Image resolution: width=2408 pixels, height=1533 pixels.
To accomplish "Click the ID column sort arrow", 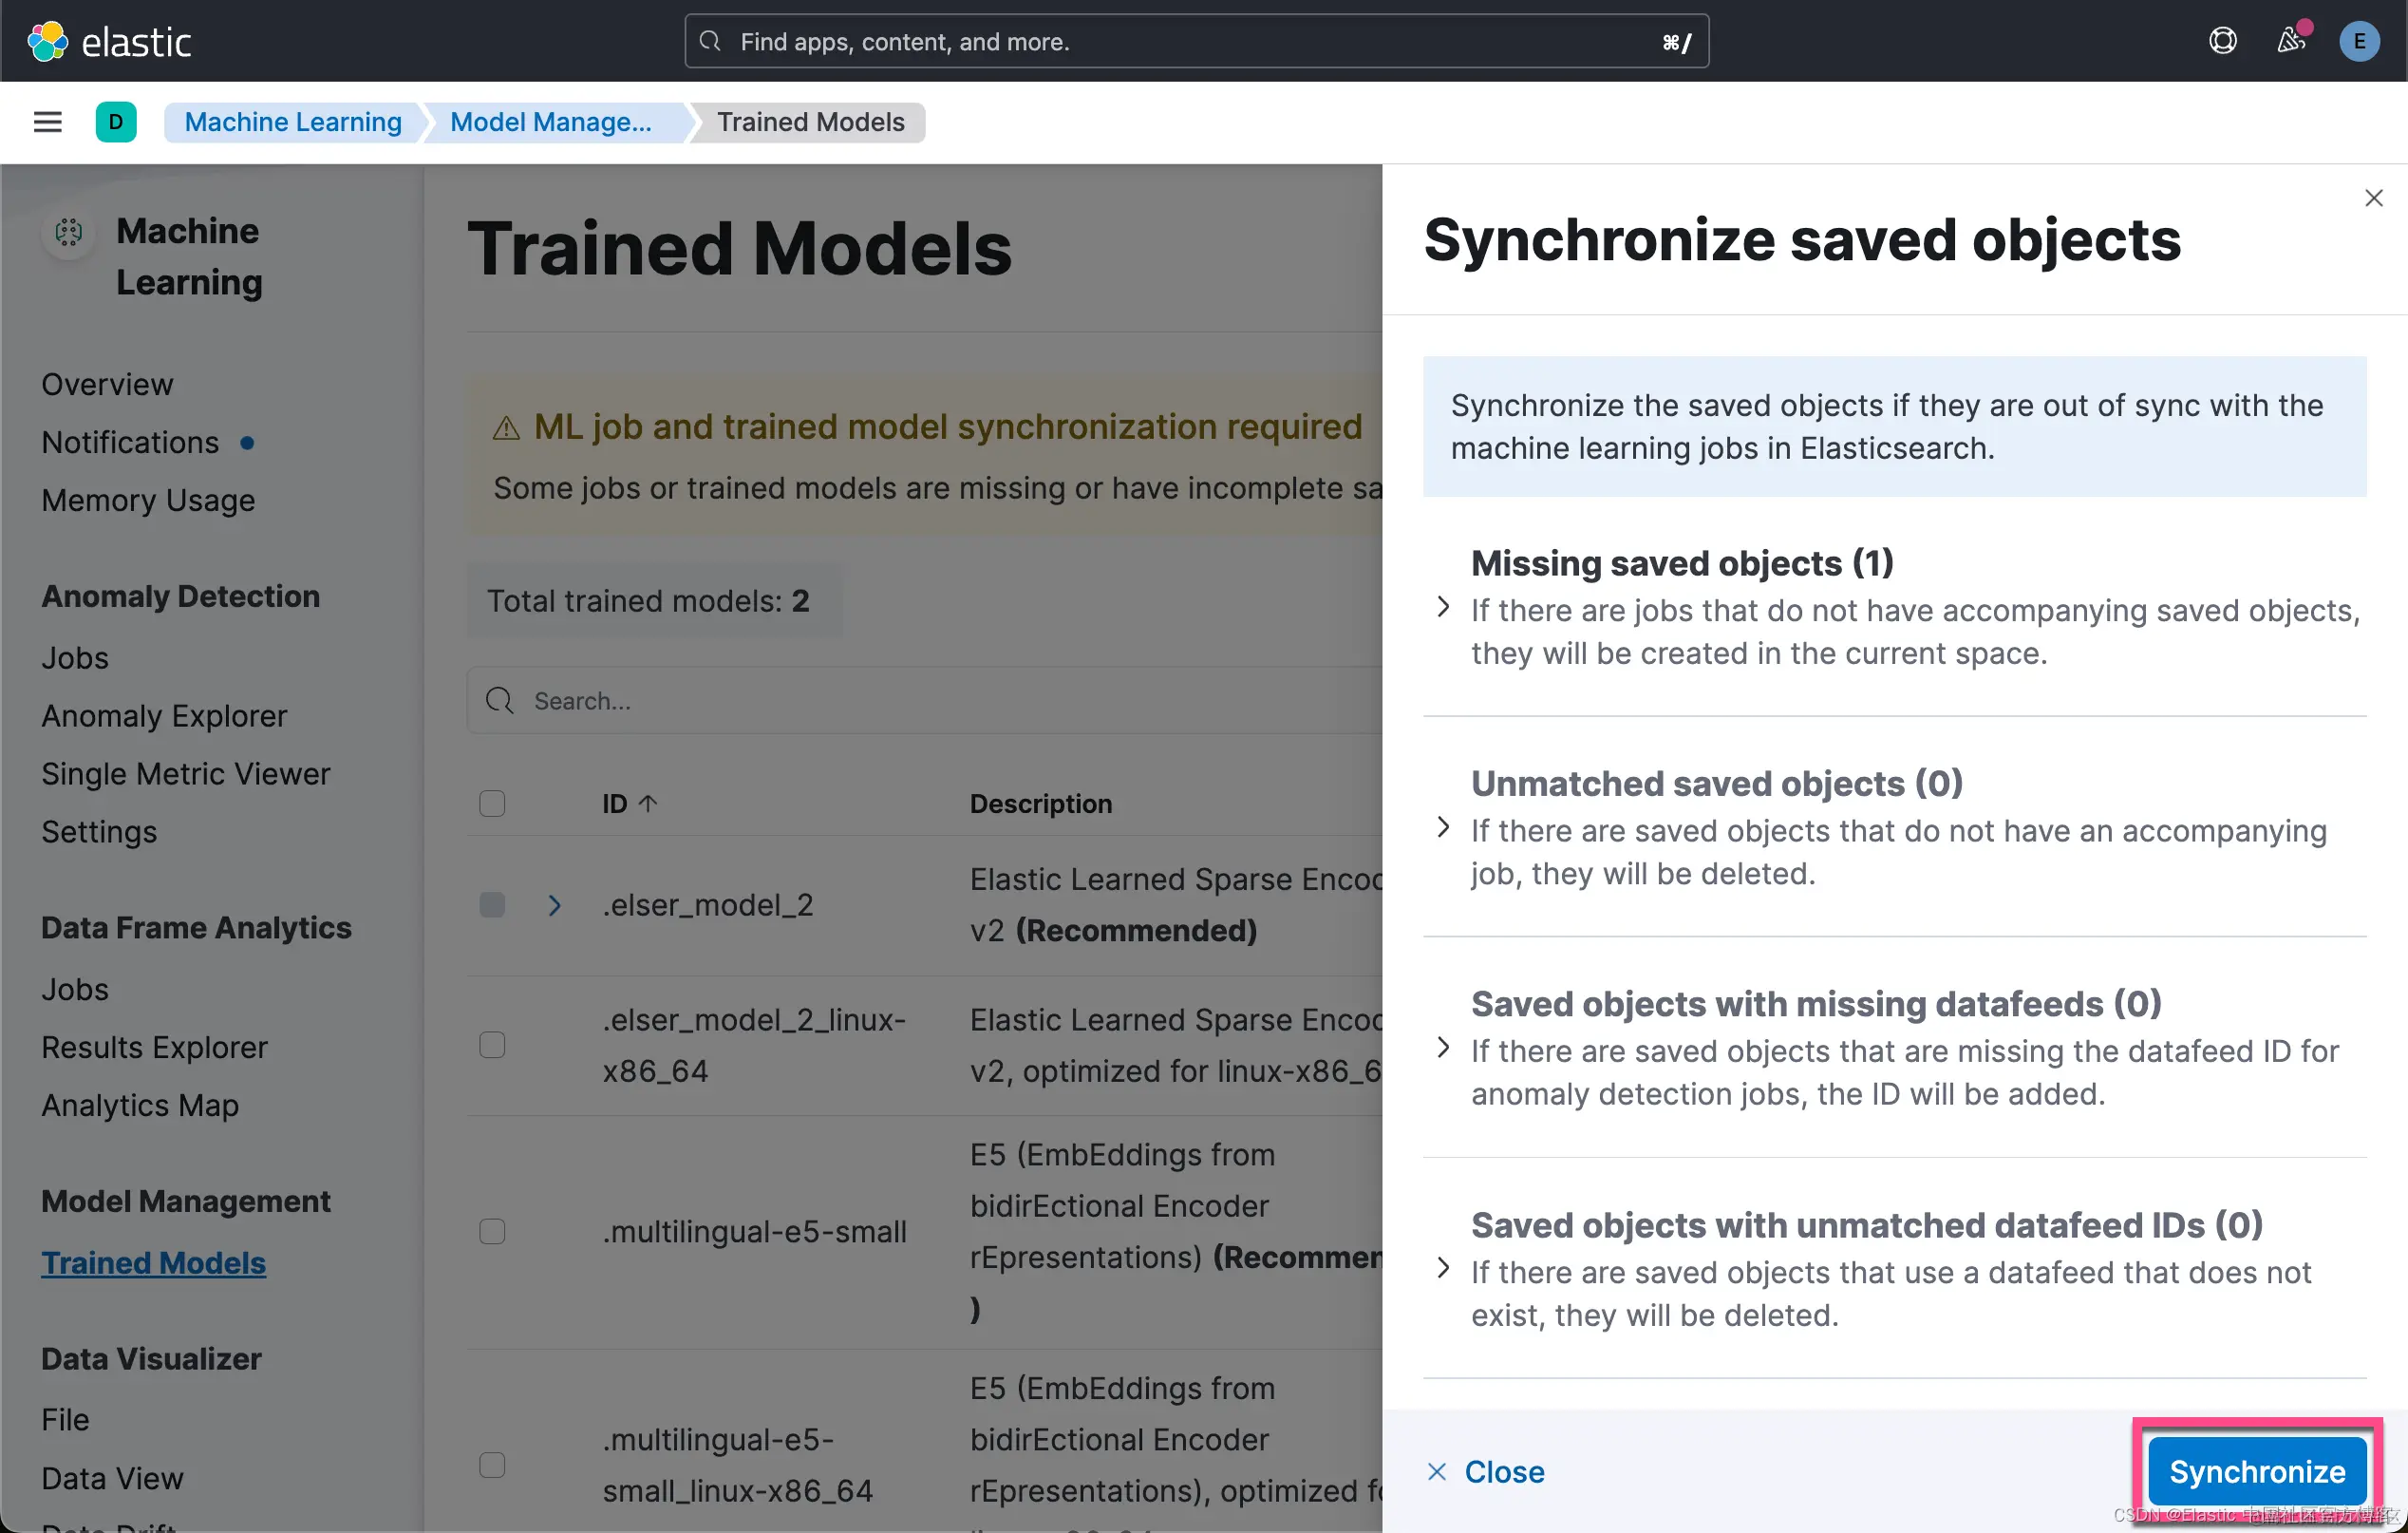I will pyautogui.click(x=648, y=803).
